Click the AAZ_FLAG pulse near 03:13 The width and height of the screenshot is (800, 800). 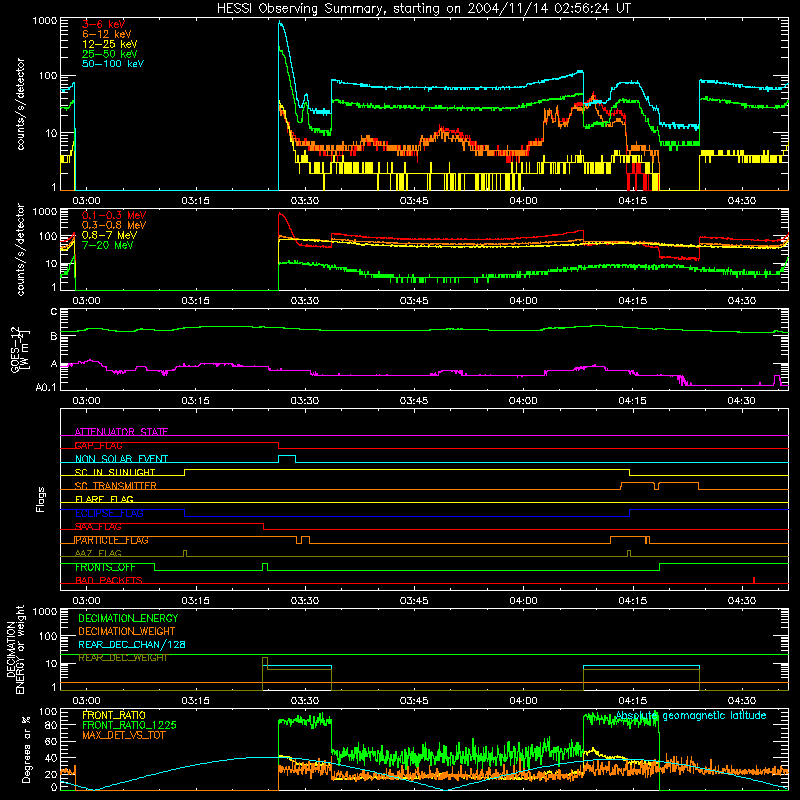pyautogui.click(x=185, y=553)
